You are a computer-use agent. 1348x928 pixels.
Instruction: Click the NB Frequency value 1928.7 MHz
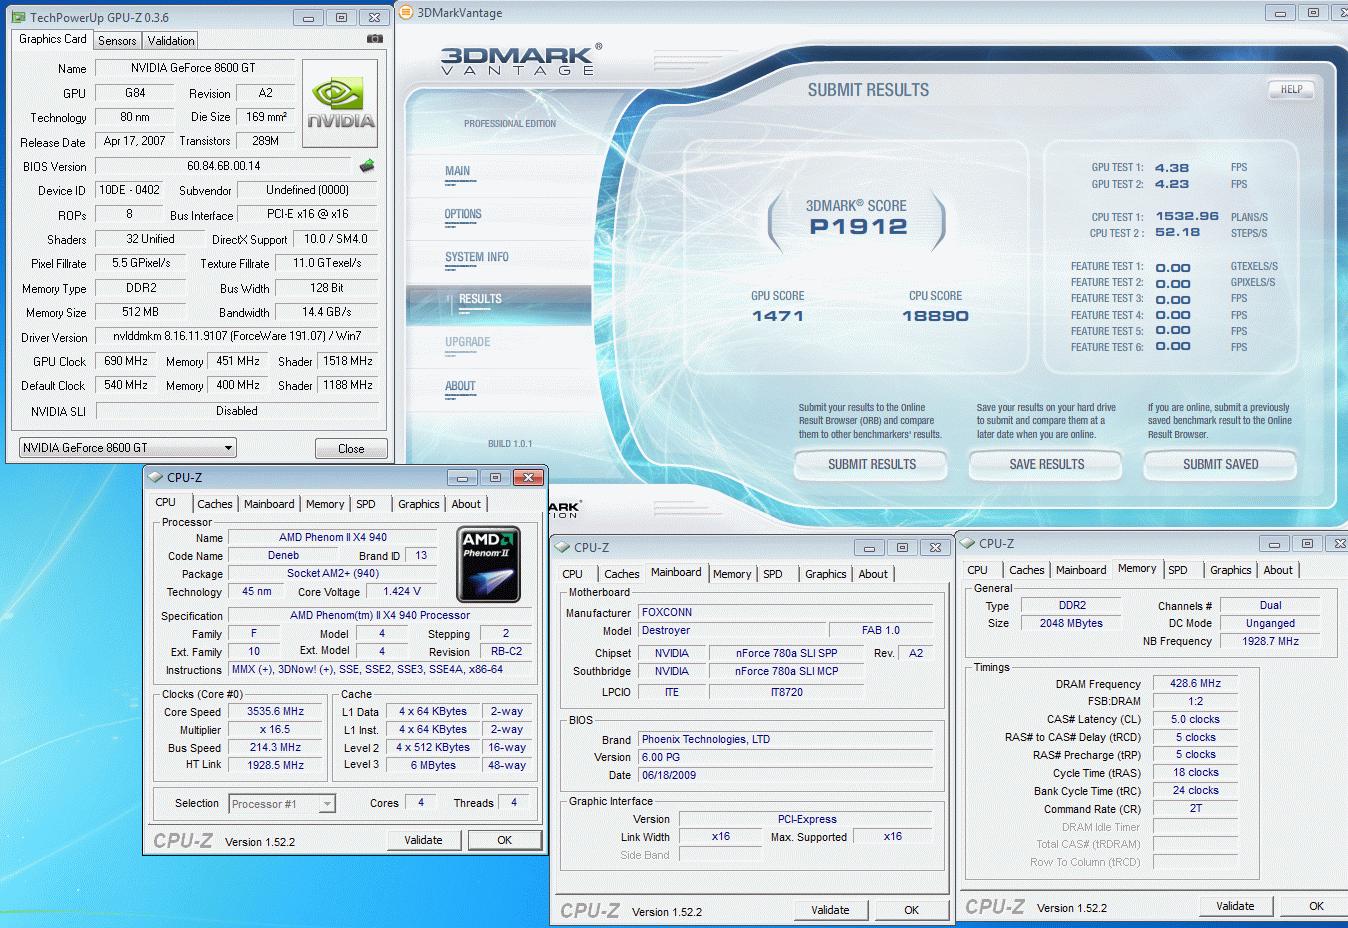tap(1270, 641)
